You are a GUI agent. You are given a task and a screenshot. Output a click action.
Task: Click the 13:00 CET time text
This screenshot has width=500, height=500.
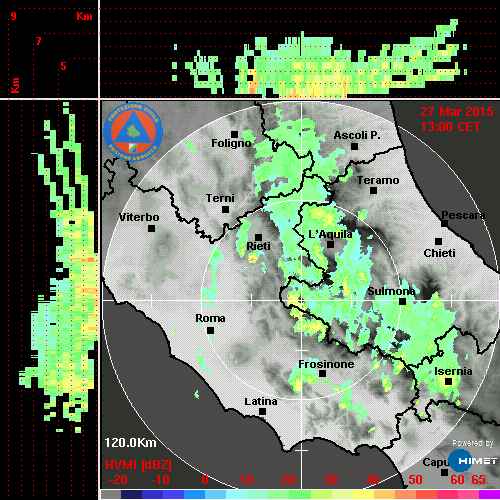click(450, 127)
